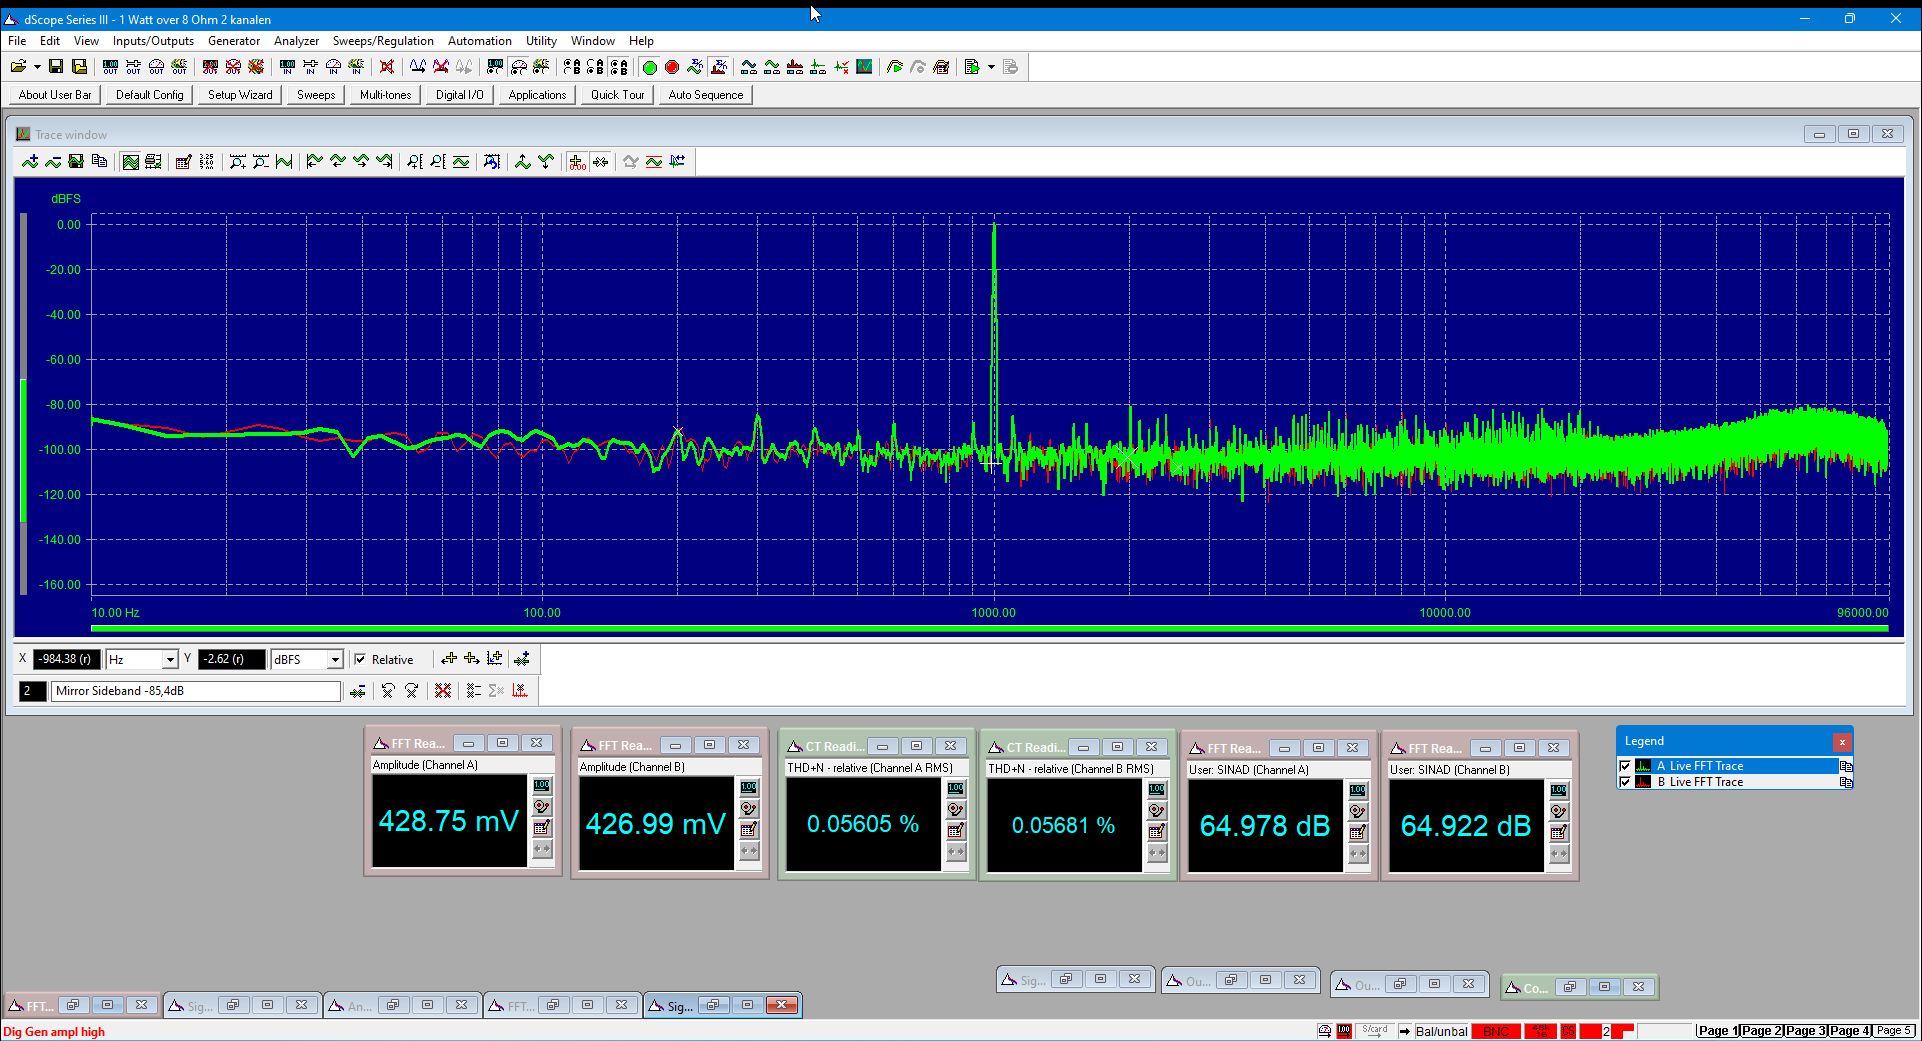Click the copy trace icon in Trace toolbar
The width and height of the screenshot is (1922, 1041).
[x=99, y=162]
